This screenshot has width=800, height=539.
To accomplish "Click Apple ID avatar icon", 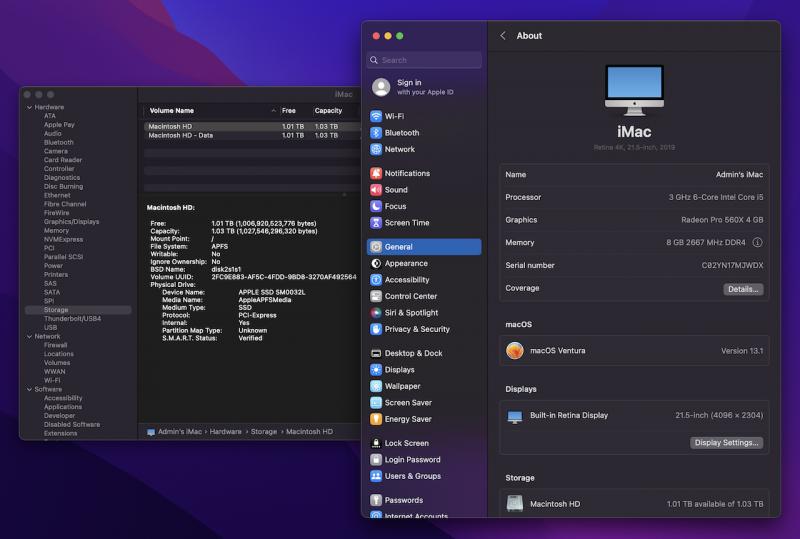I will point(381,87).
